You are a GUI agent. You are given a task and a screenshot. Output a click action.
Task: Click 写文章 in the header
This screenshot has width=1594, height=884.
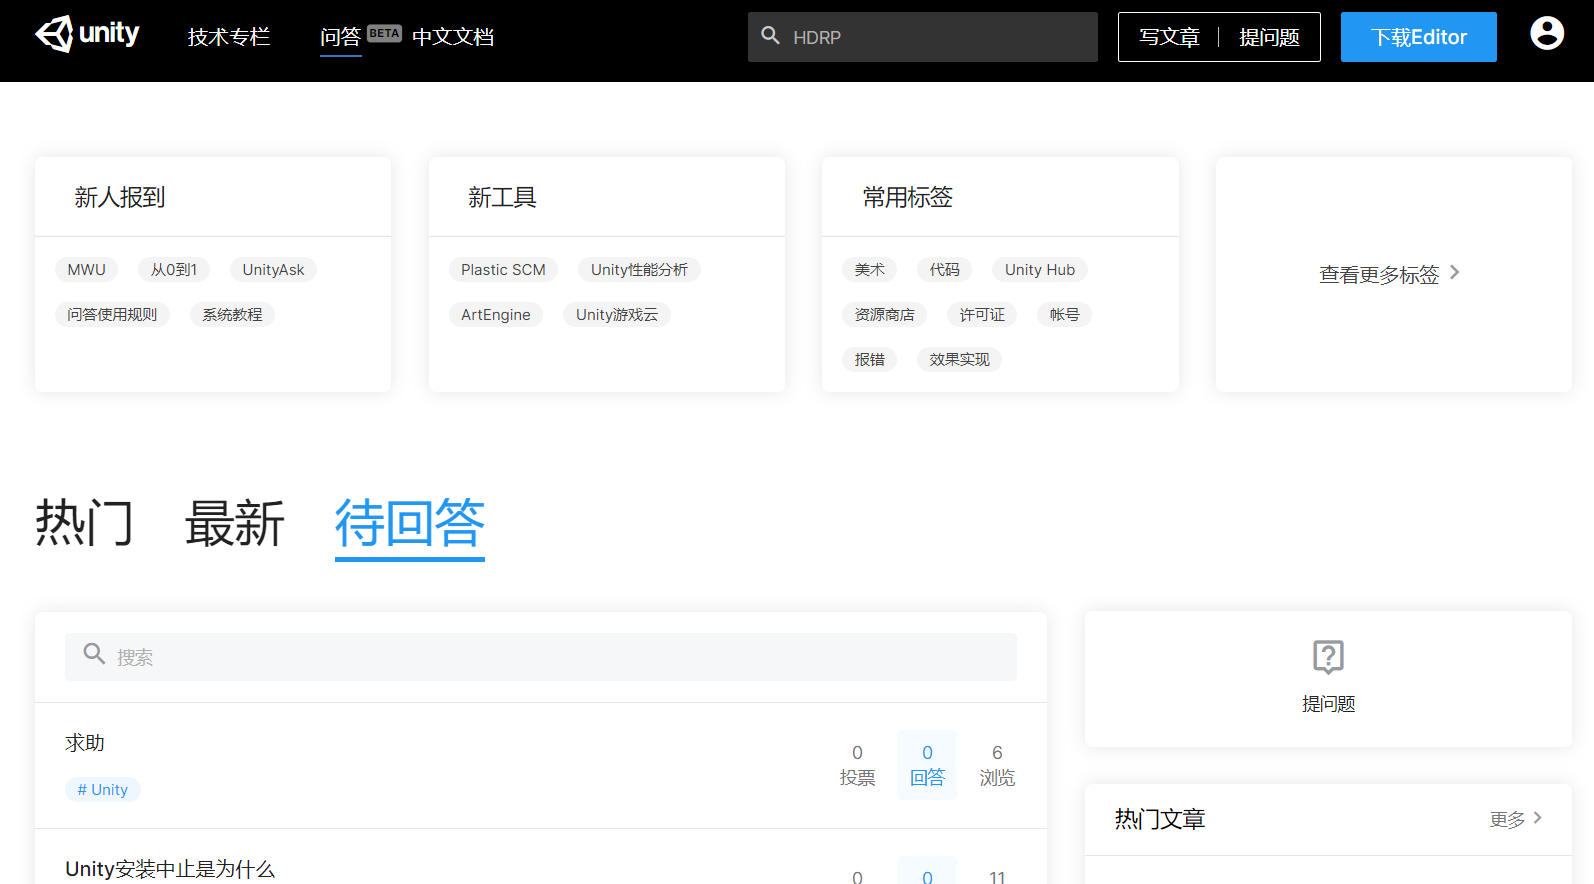[x=1169, y=37]
